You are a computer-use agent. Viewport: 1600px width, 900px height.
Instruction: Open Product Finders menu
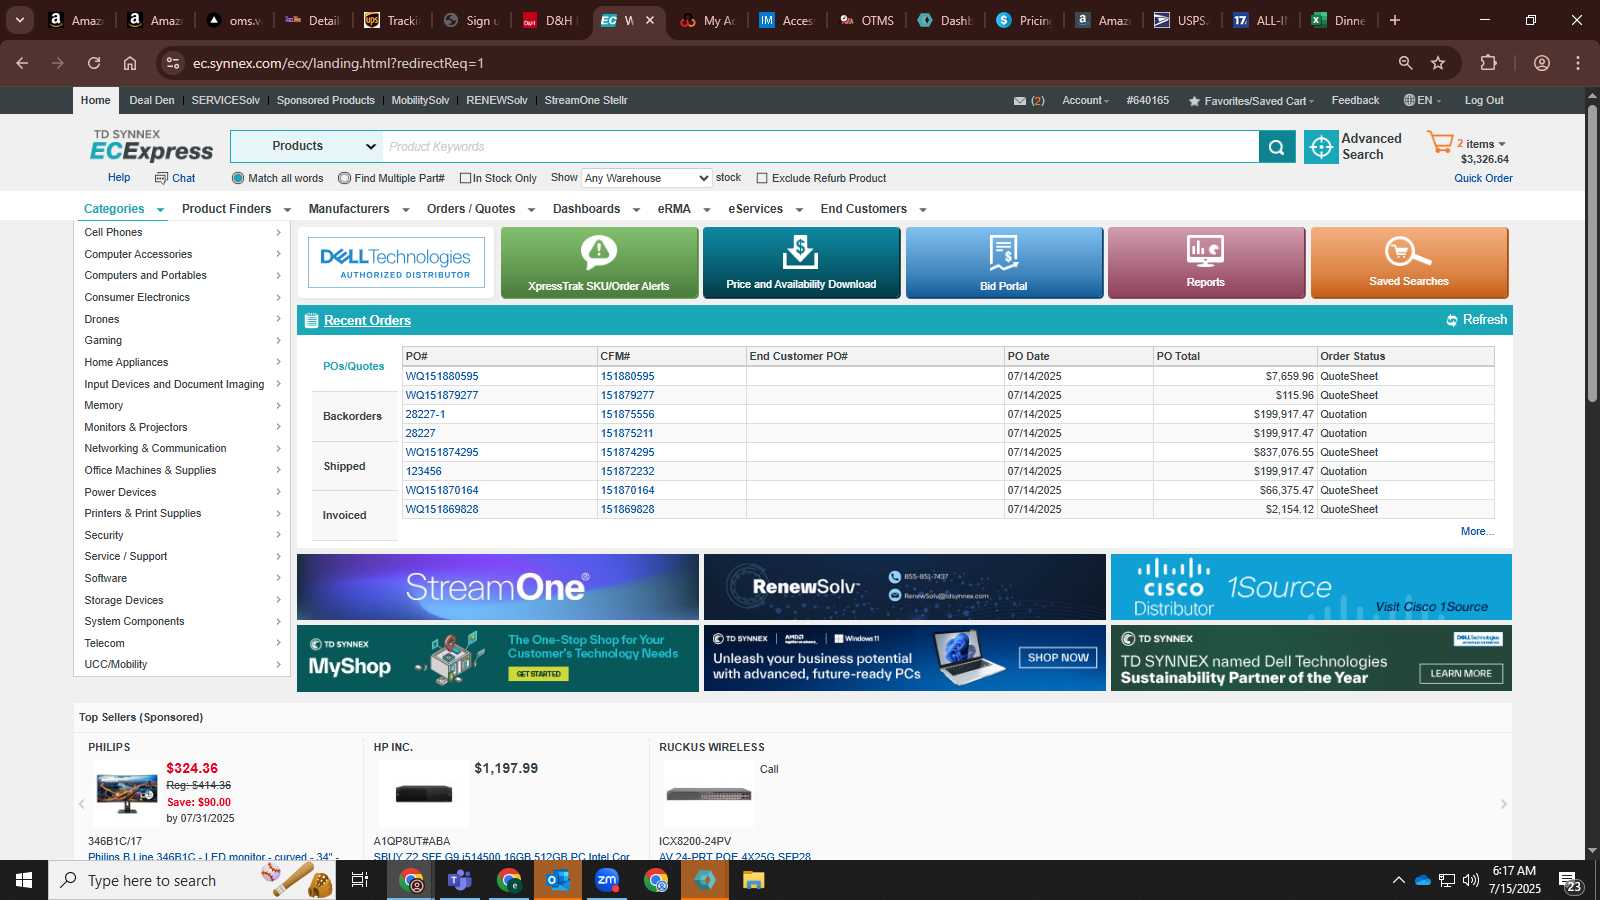pos(236,209)
